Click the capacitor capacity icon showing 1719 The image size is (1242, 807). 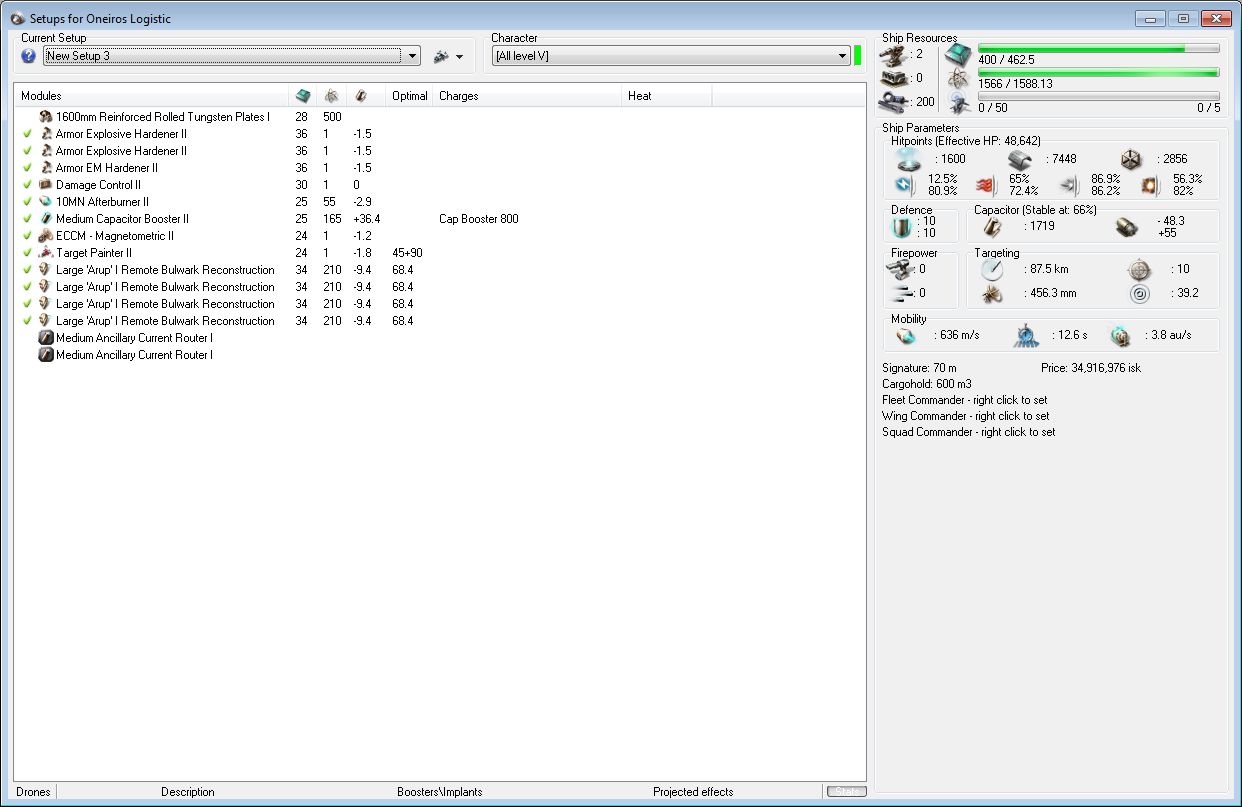[x=990, y=227]
